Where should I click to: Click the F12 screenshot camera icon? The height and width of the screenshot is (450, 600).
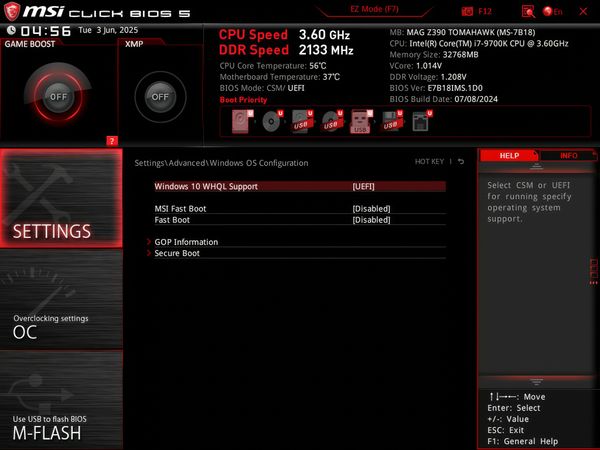click(x=465, y=11)
